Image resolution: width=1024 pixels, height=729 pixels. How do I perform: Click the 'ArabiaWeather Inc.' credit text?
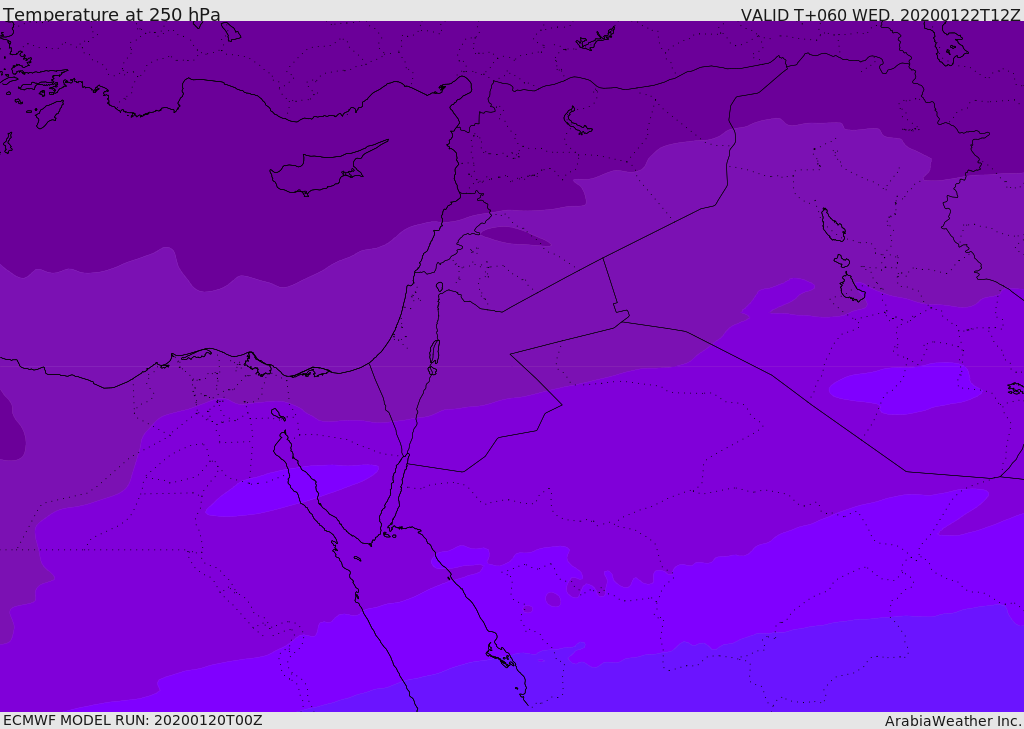tap(953, 721)
